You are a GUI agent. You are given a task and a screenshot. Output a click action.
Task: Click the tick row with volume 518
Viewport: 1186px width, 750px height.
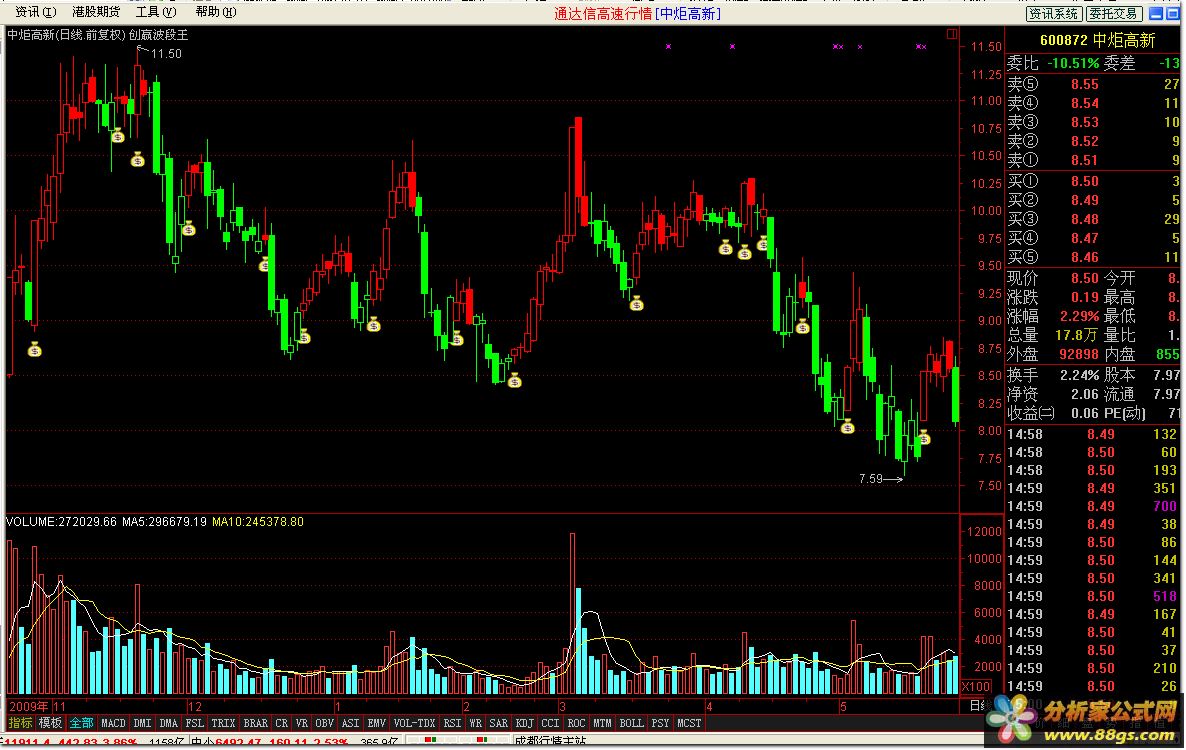1092,596
